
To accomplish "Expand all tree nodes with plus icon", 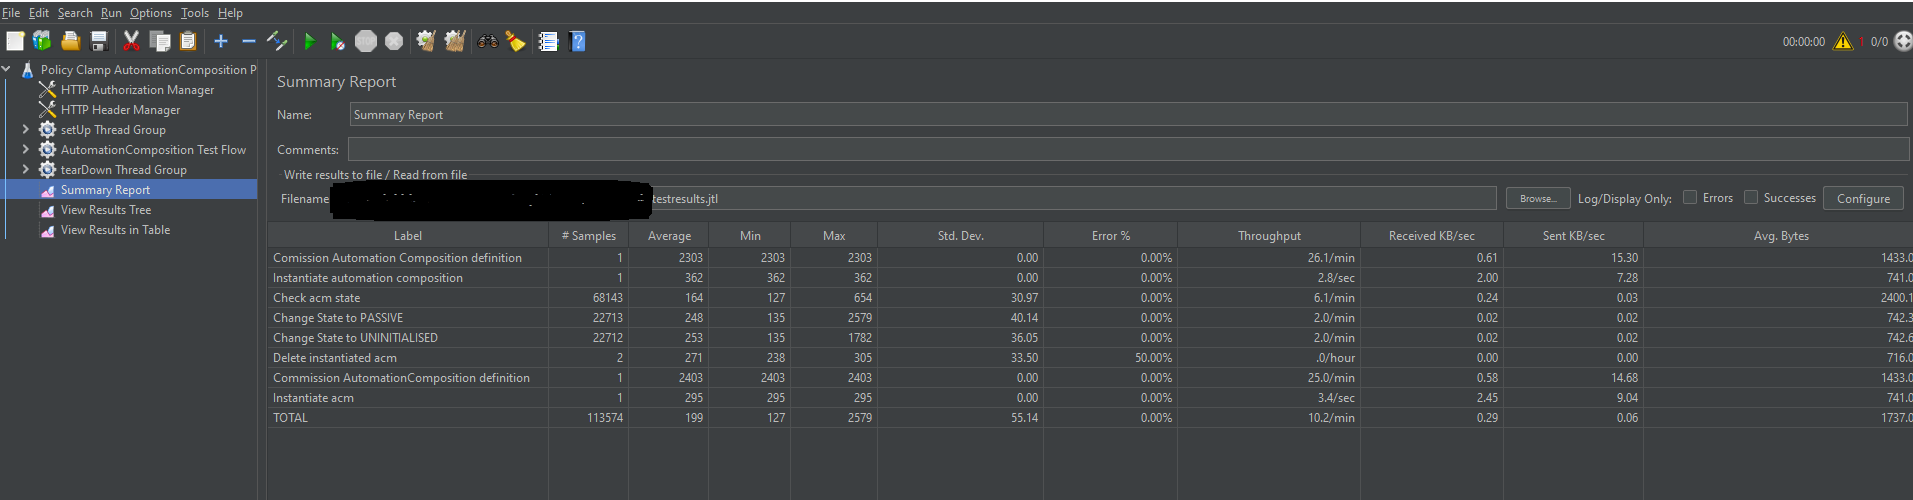I will point(221,41).
